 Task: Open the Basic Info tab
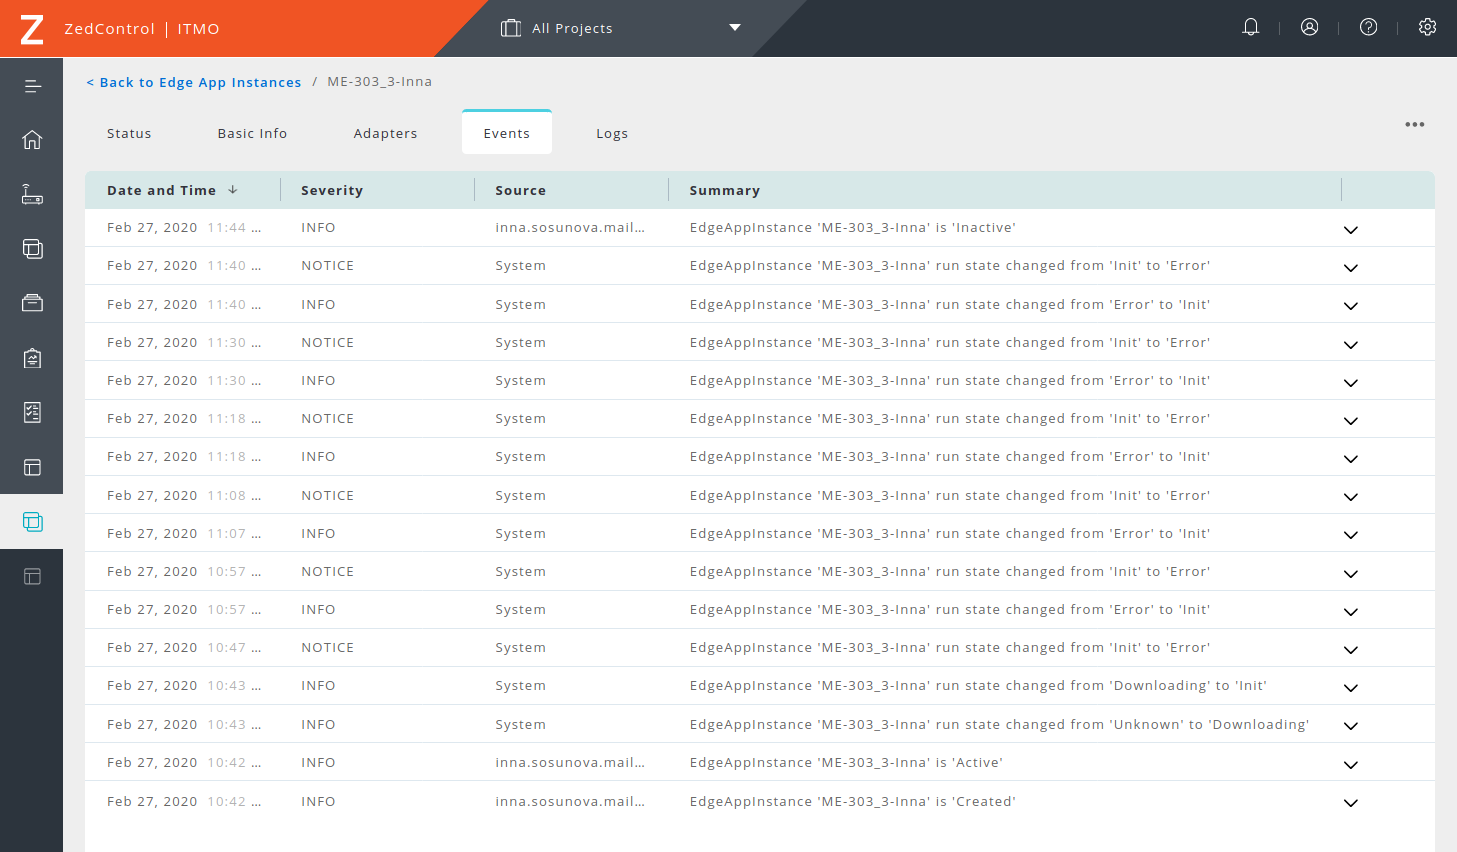(252, 134)
